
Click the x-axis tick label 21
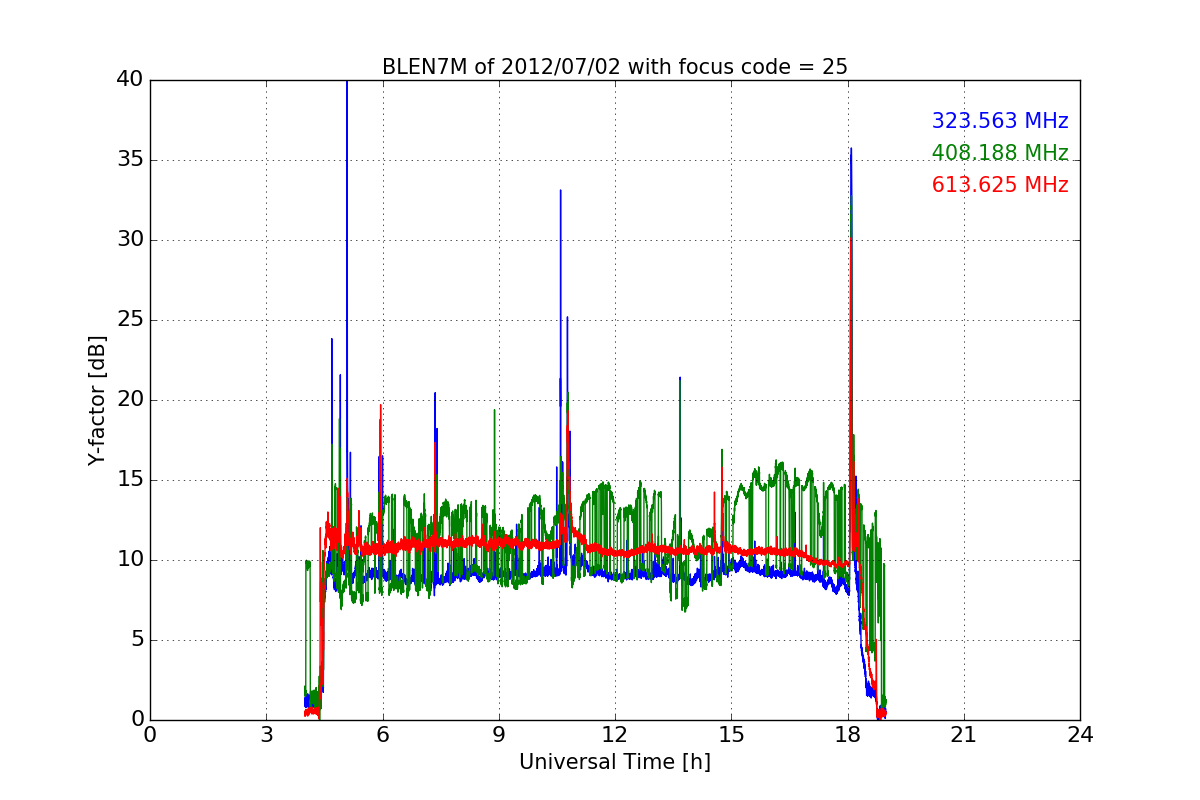(964, 735)
